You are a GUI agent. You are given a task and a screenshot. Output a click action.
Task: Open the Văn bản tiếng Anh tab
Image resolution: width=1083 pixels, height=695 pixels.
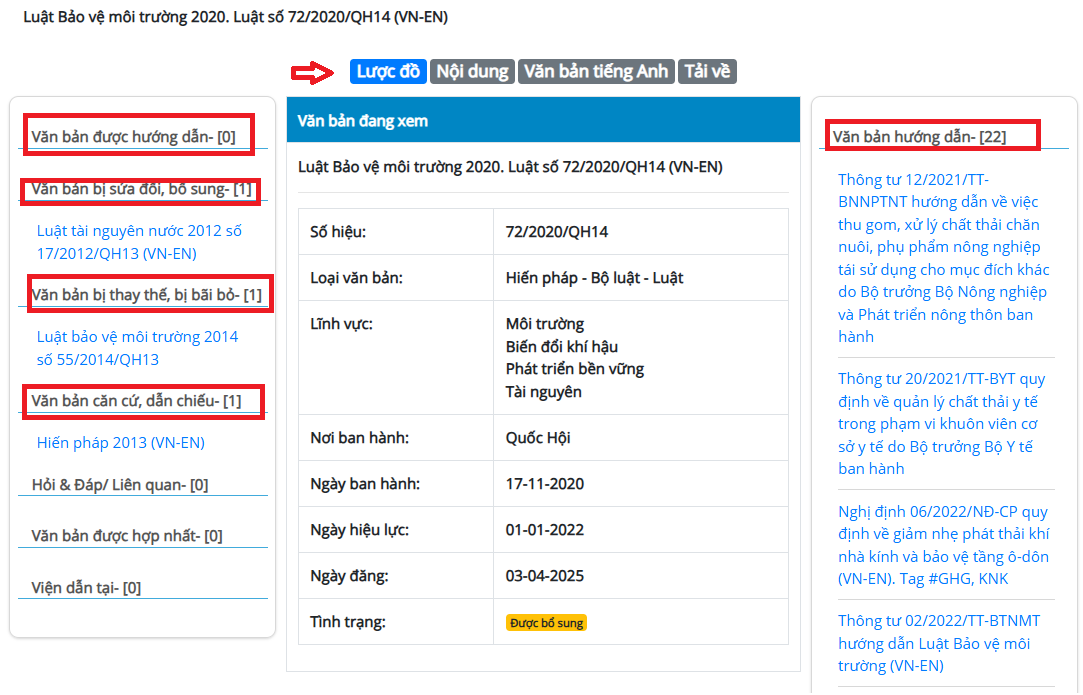596,71
